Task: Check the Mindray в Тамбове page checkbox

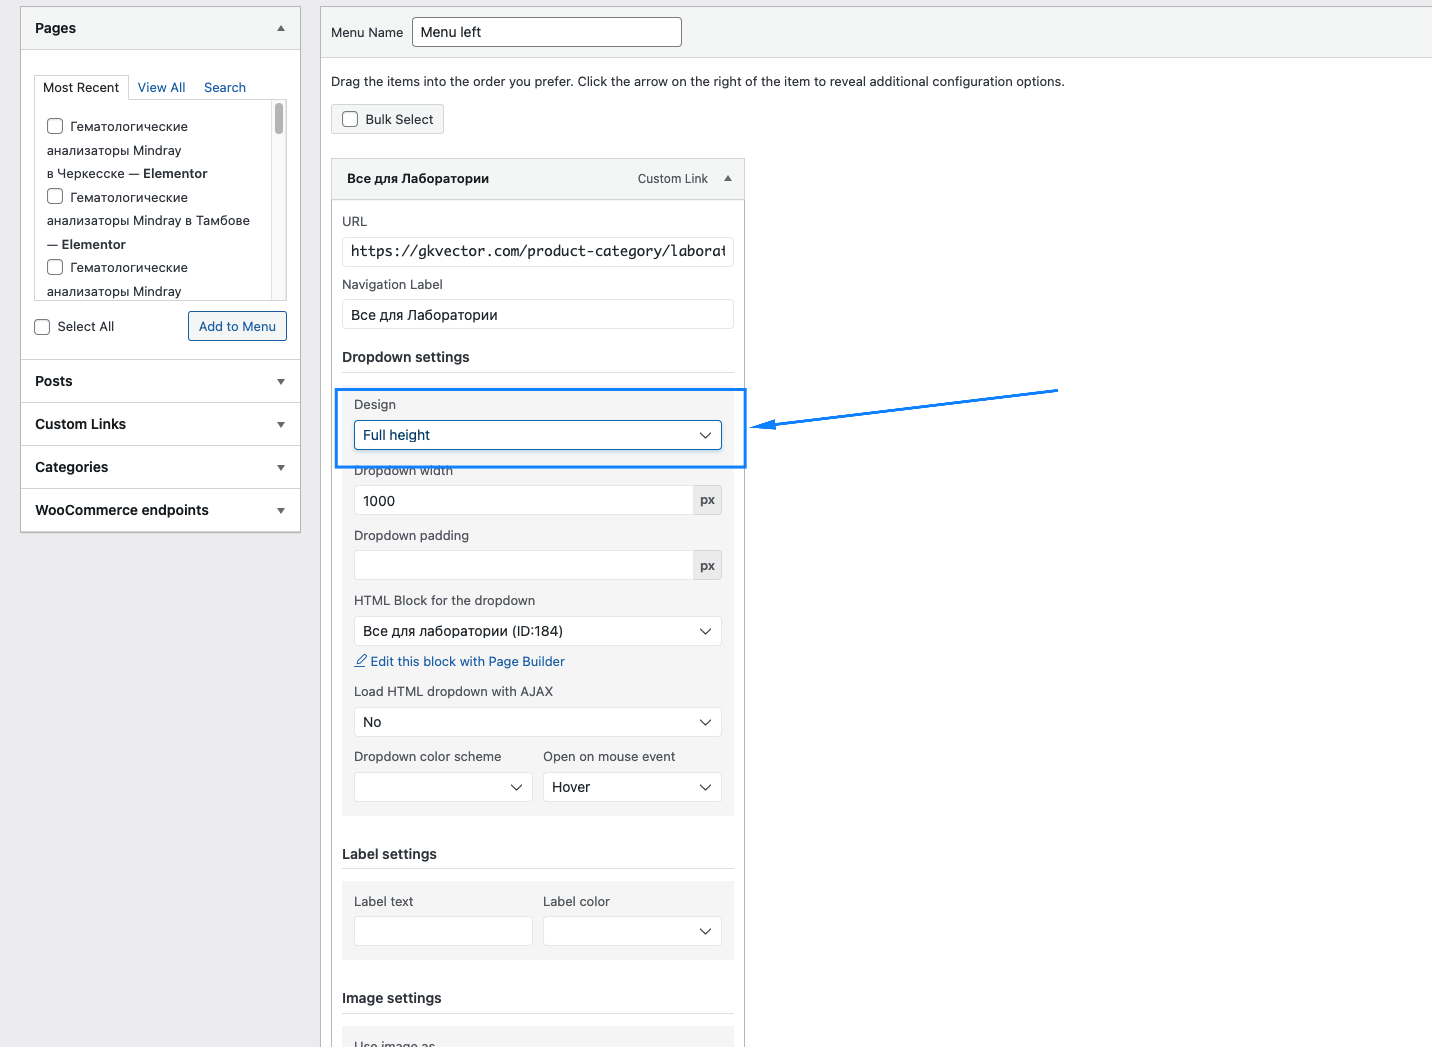Action: coord(55,197)
